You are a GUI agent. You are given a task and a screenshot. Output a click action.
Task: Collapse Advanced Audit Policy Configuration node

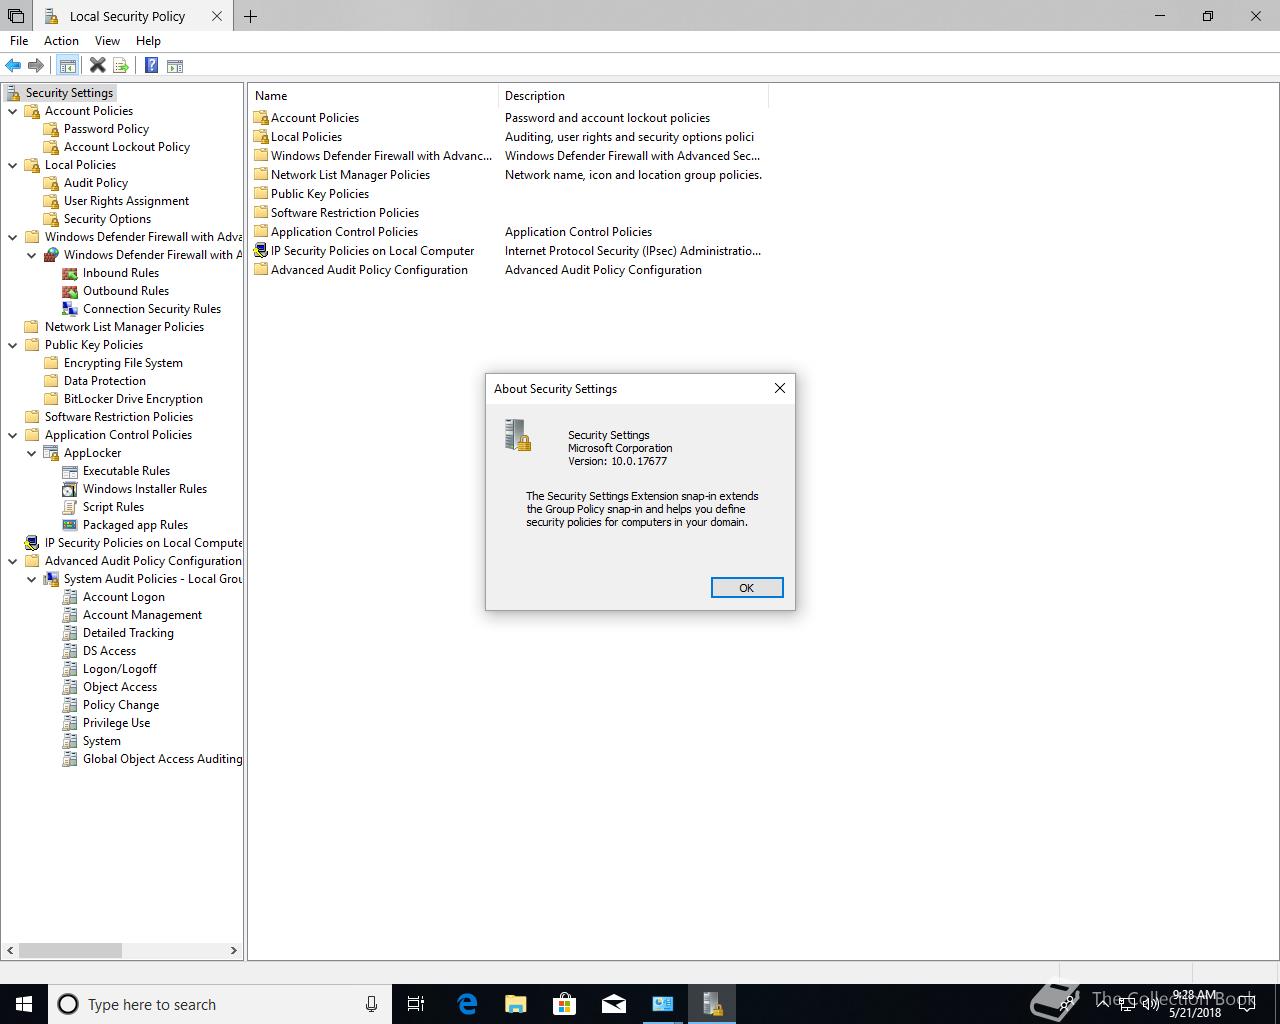(13, 561)
